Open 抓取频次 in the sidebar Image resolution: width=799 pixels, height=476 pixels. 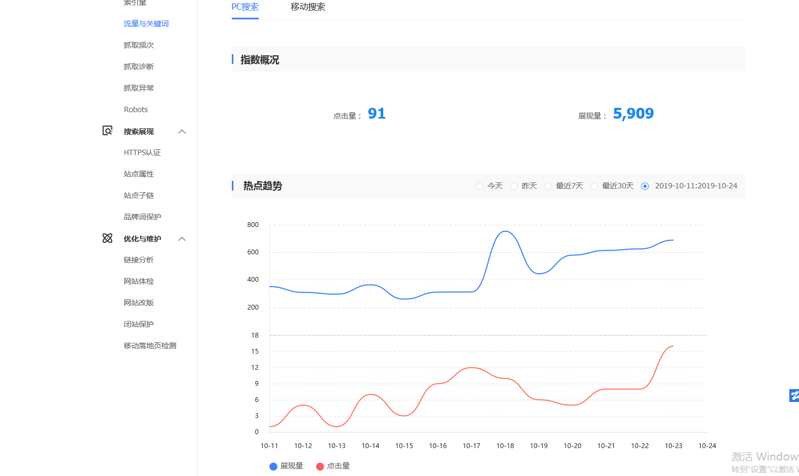coord(139,45)
